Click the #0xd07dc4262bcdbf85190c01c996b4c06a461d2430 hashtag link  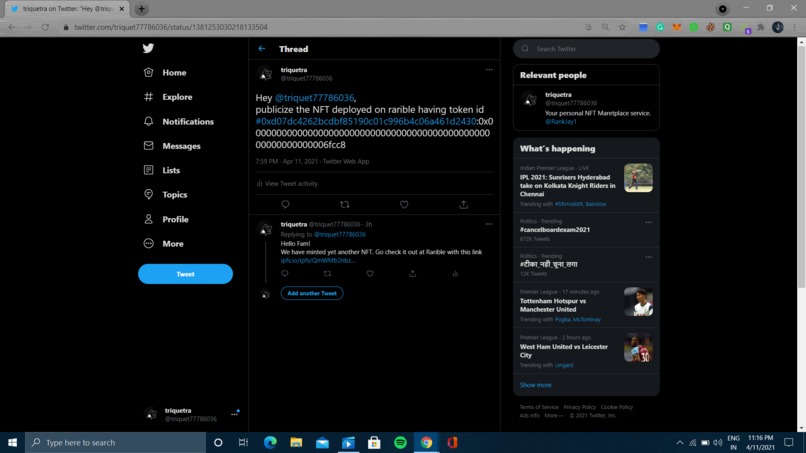click(366, 121)
